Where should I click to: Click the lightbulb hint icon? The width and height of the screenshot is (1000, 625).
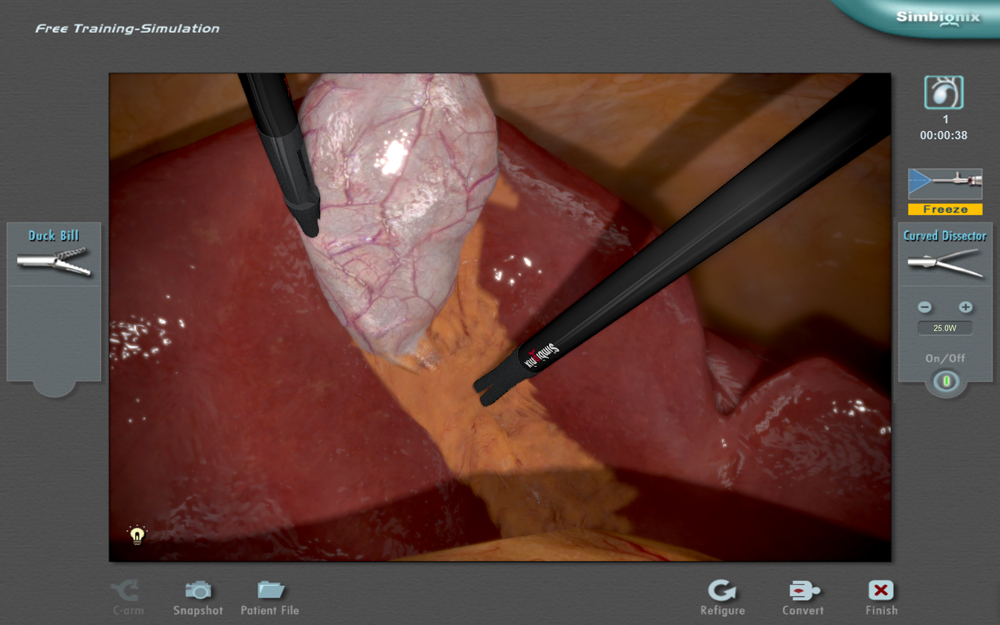[x=137, y=535]
